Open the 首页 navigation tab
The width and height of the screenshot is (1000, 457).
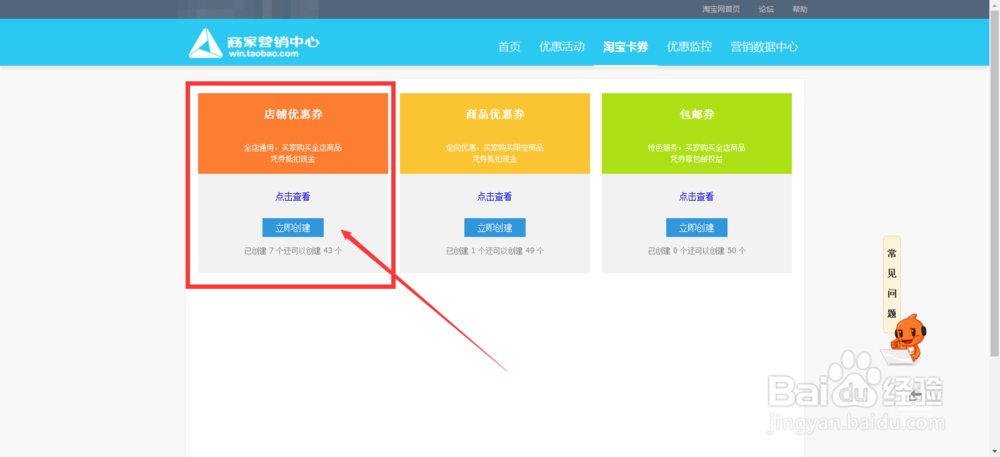(x=509, y=47)
